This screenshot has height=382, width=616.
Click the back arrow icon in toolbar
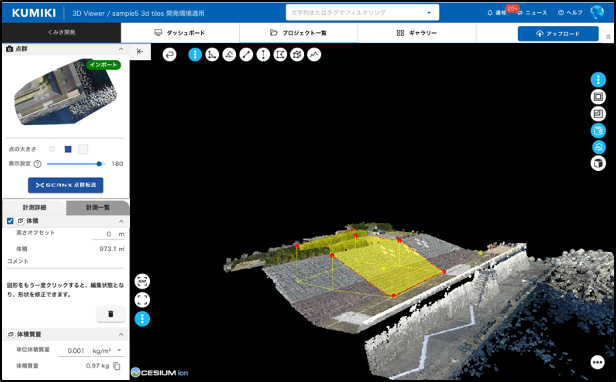170,55
